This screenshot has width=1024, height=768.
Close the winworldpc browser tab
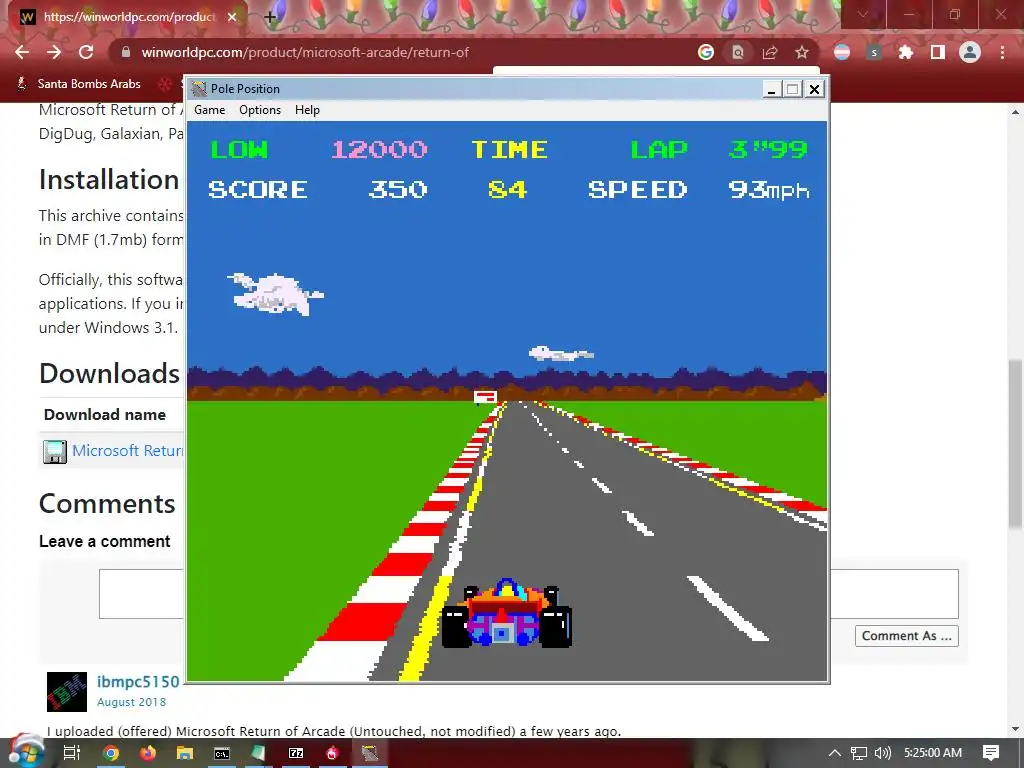tap(232, 17)
